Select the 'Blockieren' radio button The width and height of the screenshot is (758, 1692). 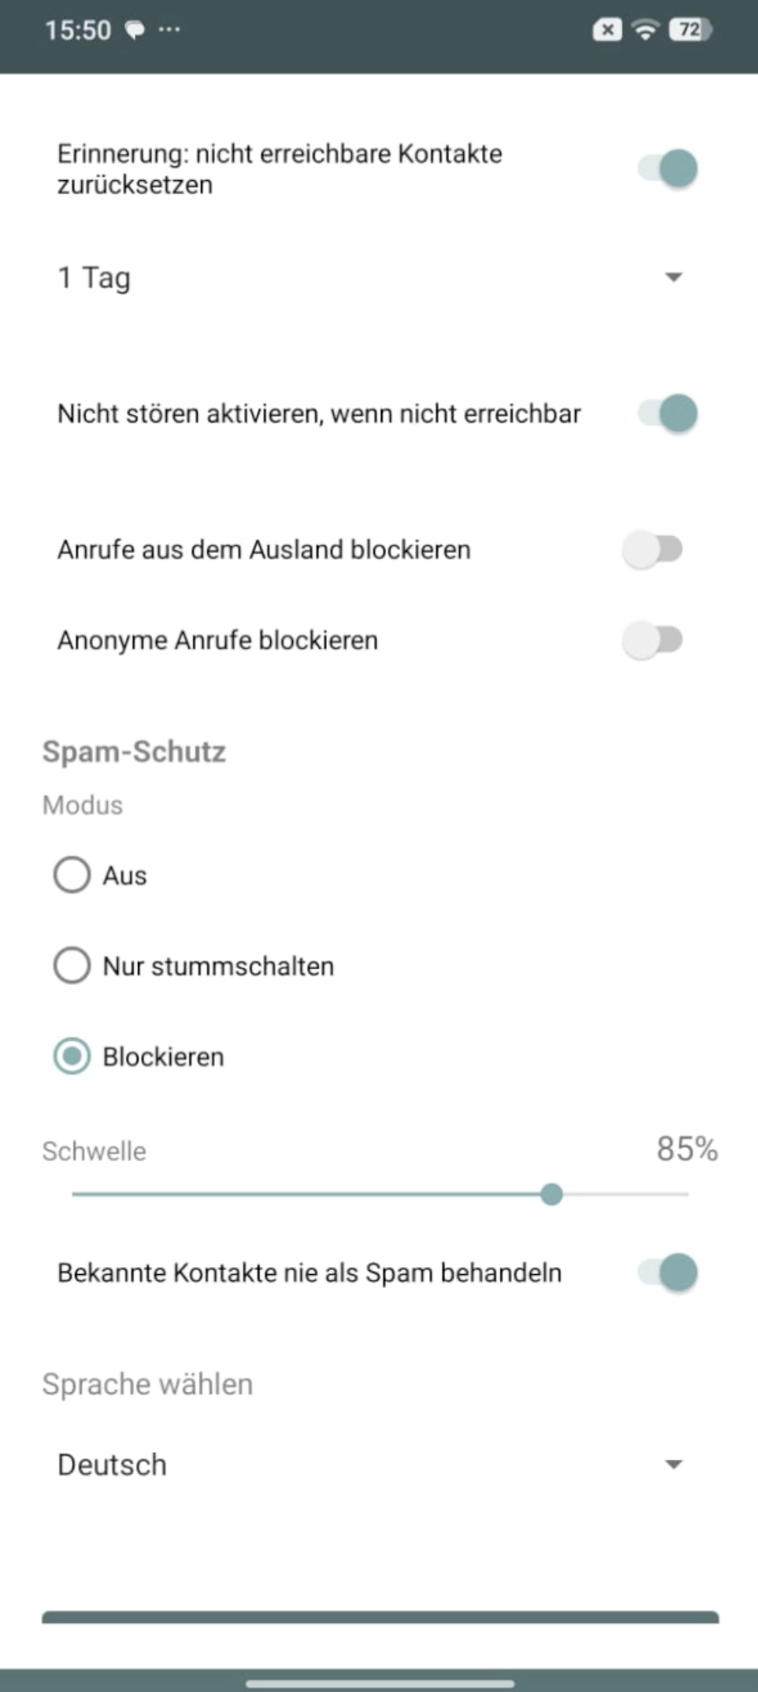tap(72, 1057)
